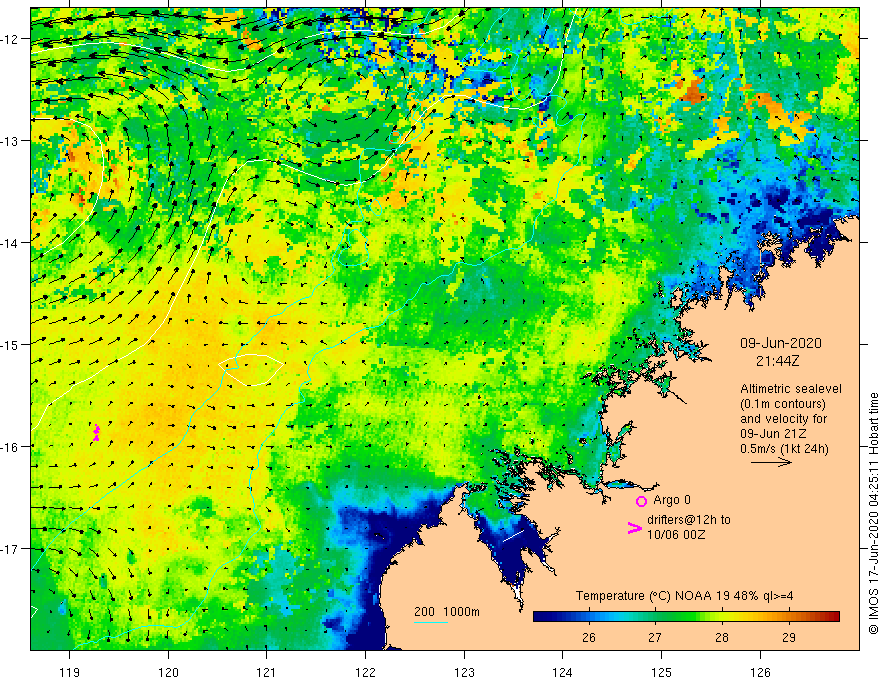Click longitude axis label 121
This screenshot has height=680, width=880.
(267, 672)
